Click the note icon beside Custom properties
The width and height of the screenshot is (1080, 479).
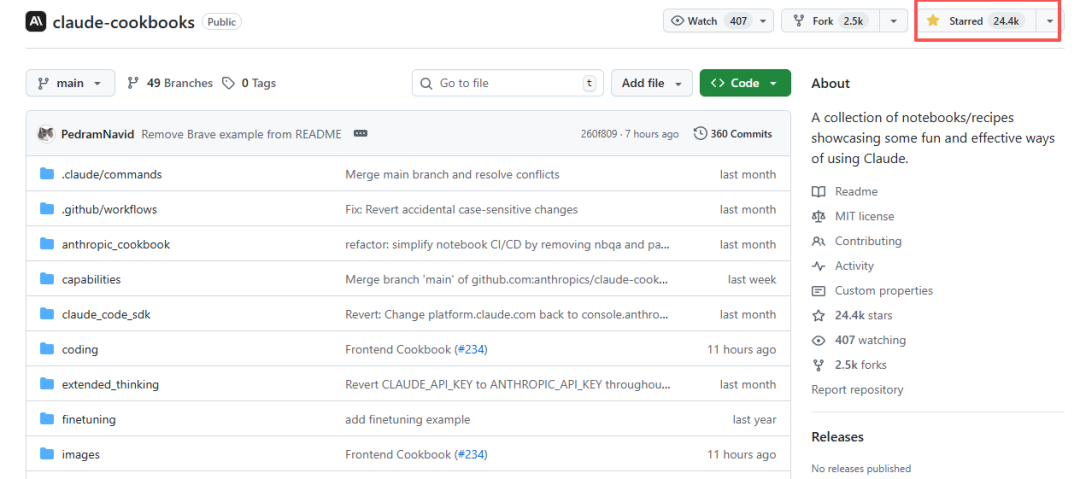[x=818, y=291]
